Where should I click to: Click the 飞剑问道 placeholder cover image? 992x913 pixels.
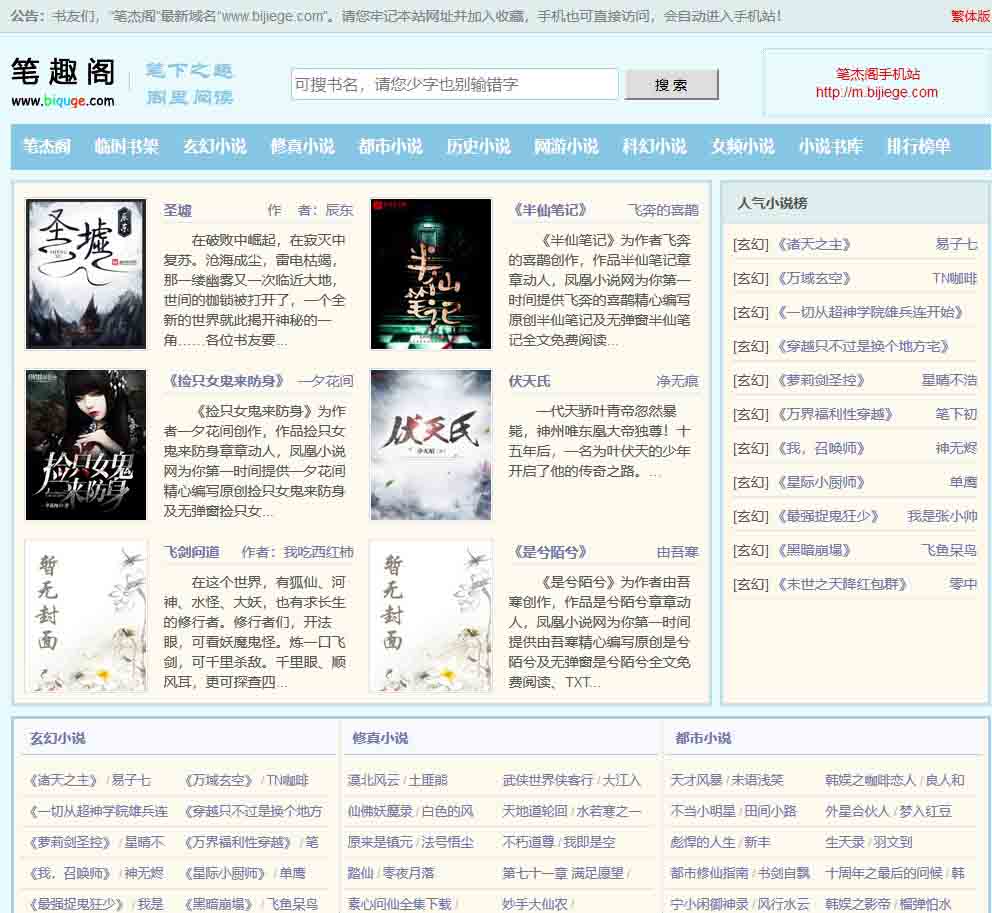[86, 616]
